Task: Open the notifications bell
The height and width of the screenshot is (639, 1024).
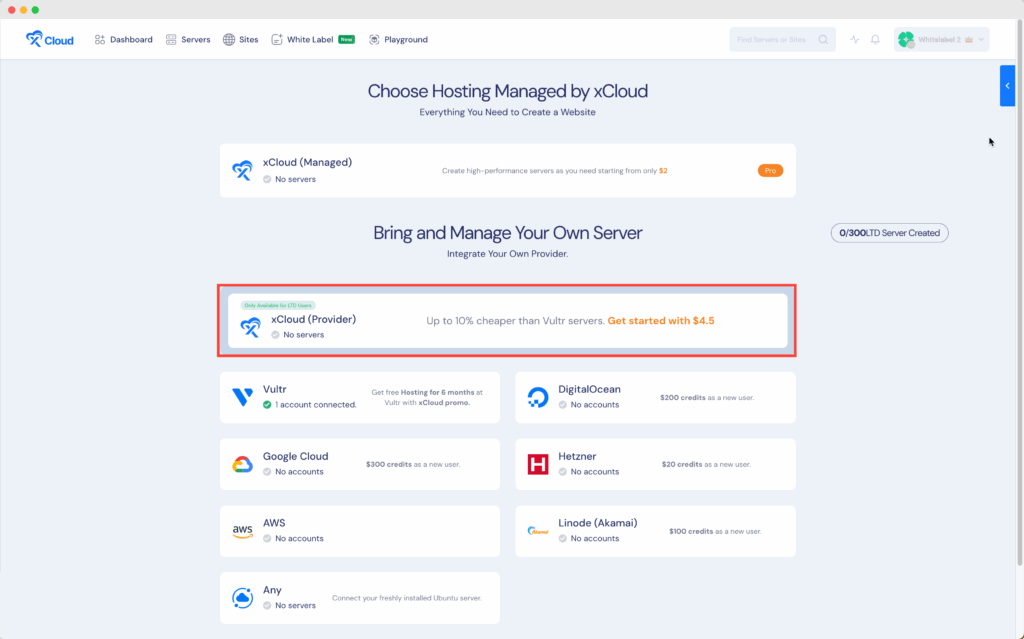Action: click(875, 40)
